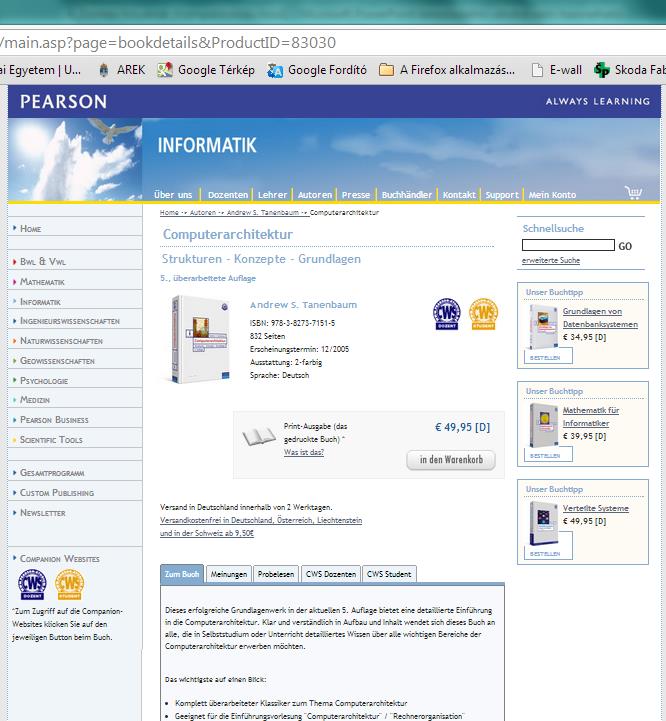The image size is (666, 721).
Task: Open Dozenten in top navigation
Action: coord(228,195)
